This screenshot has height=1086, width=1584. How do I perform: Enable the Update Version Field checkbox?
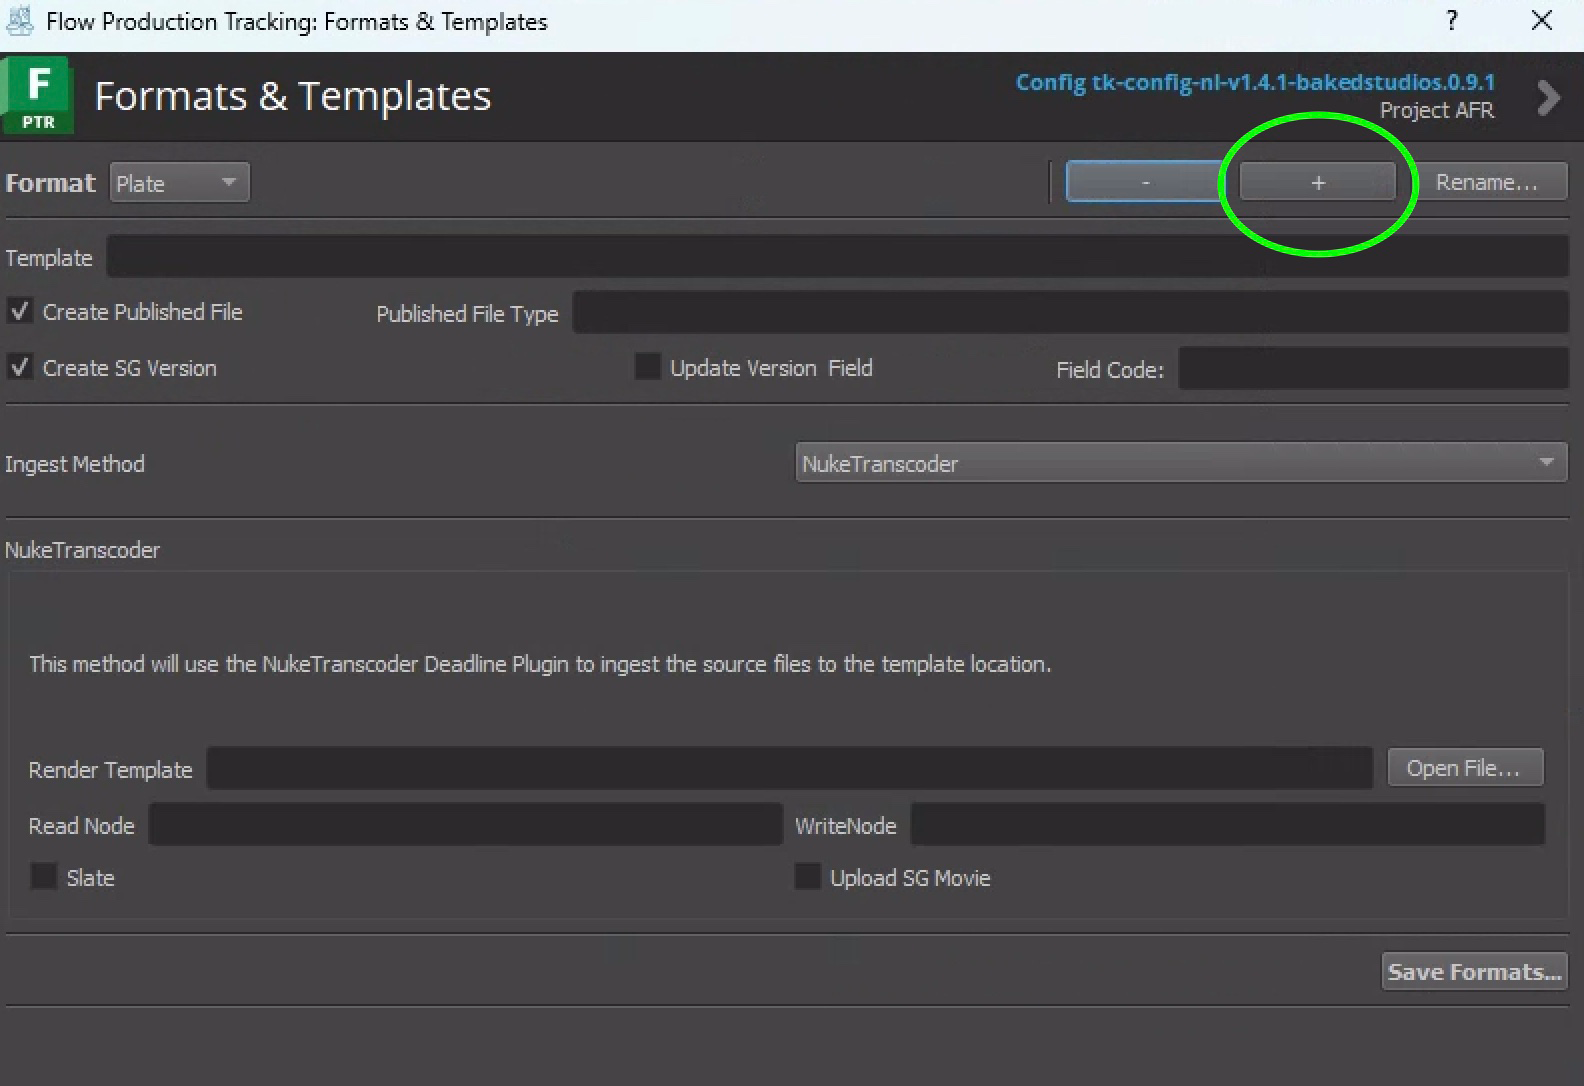click(648, 368)
